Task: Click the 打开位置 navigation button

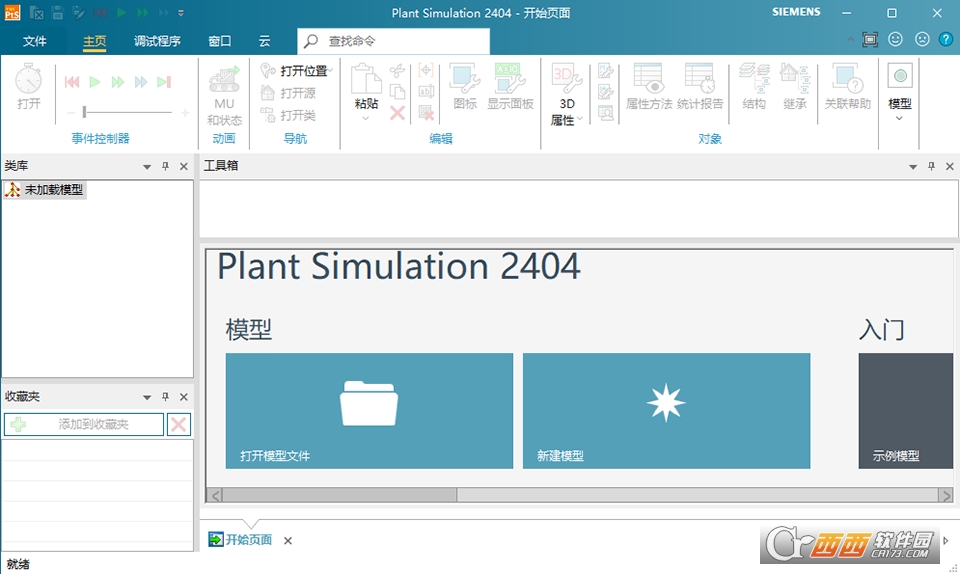Action: [296, 71]
